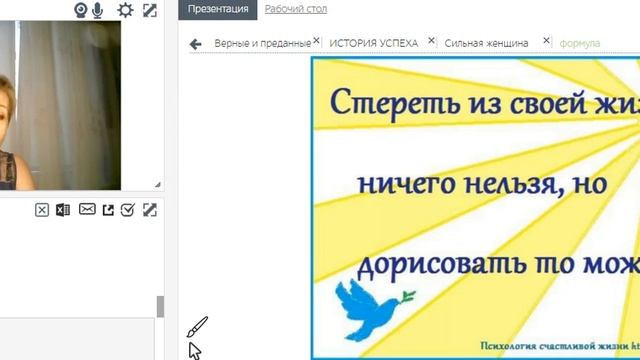Open the Рабочий стол tab
The image size is (640, 360).
pyautogui.click(x=296, y=9)
